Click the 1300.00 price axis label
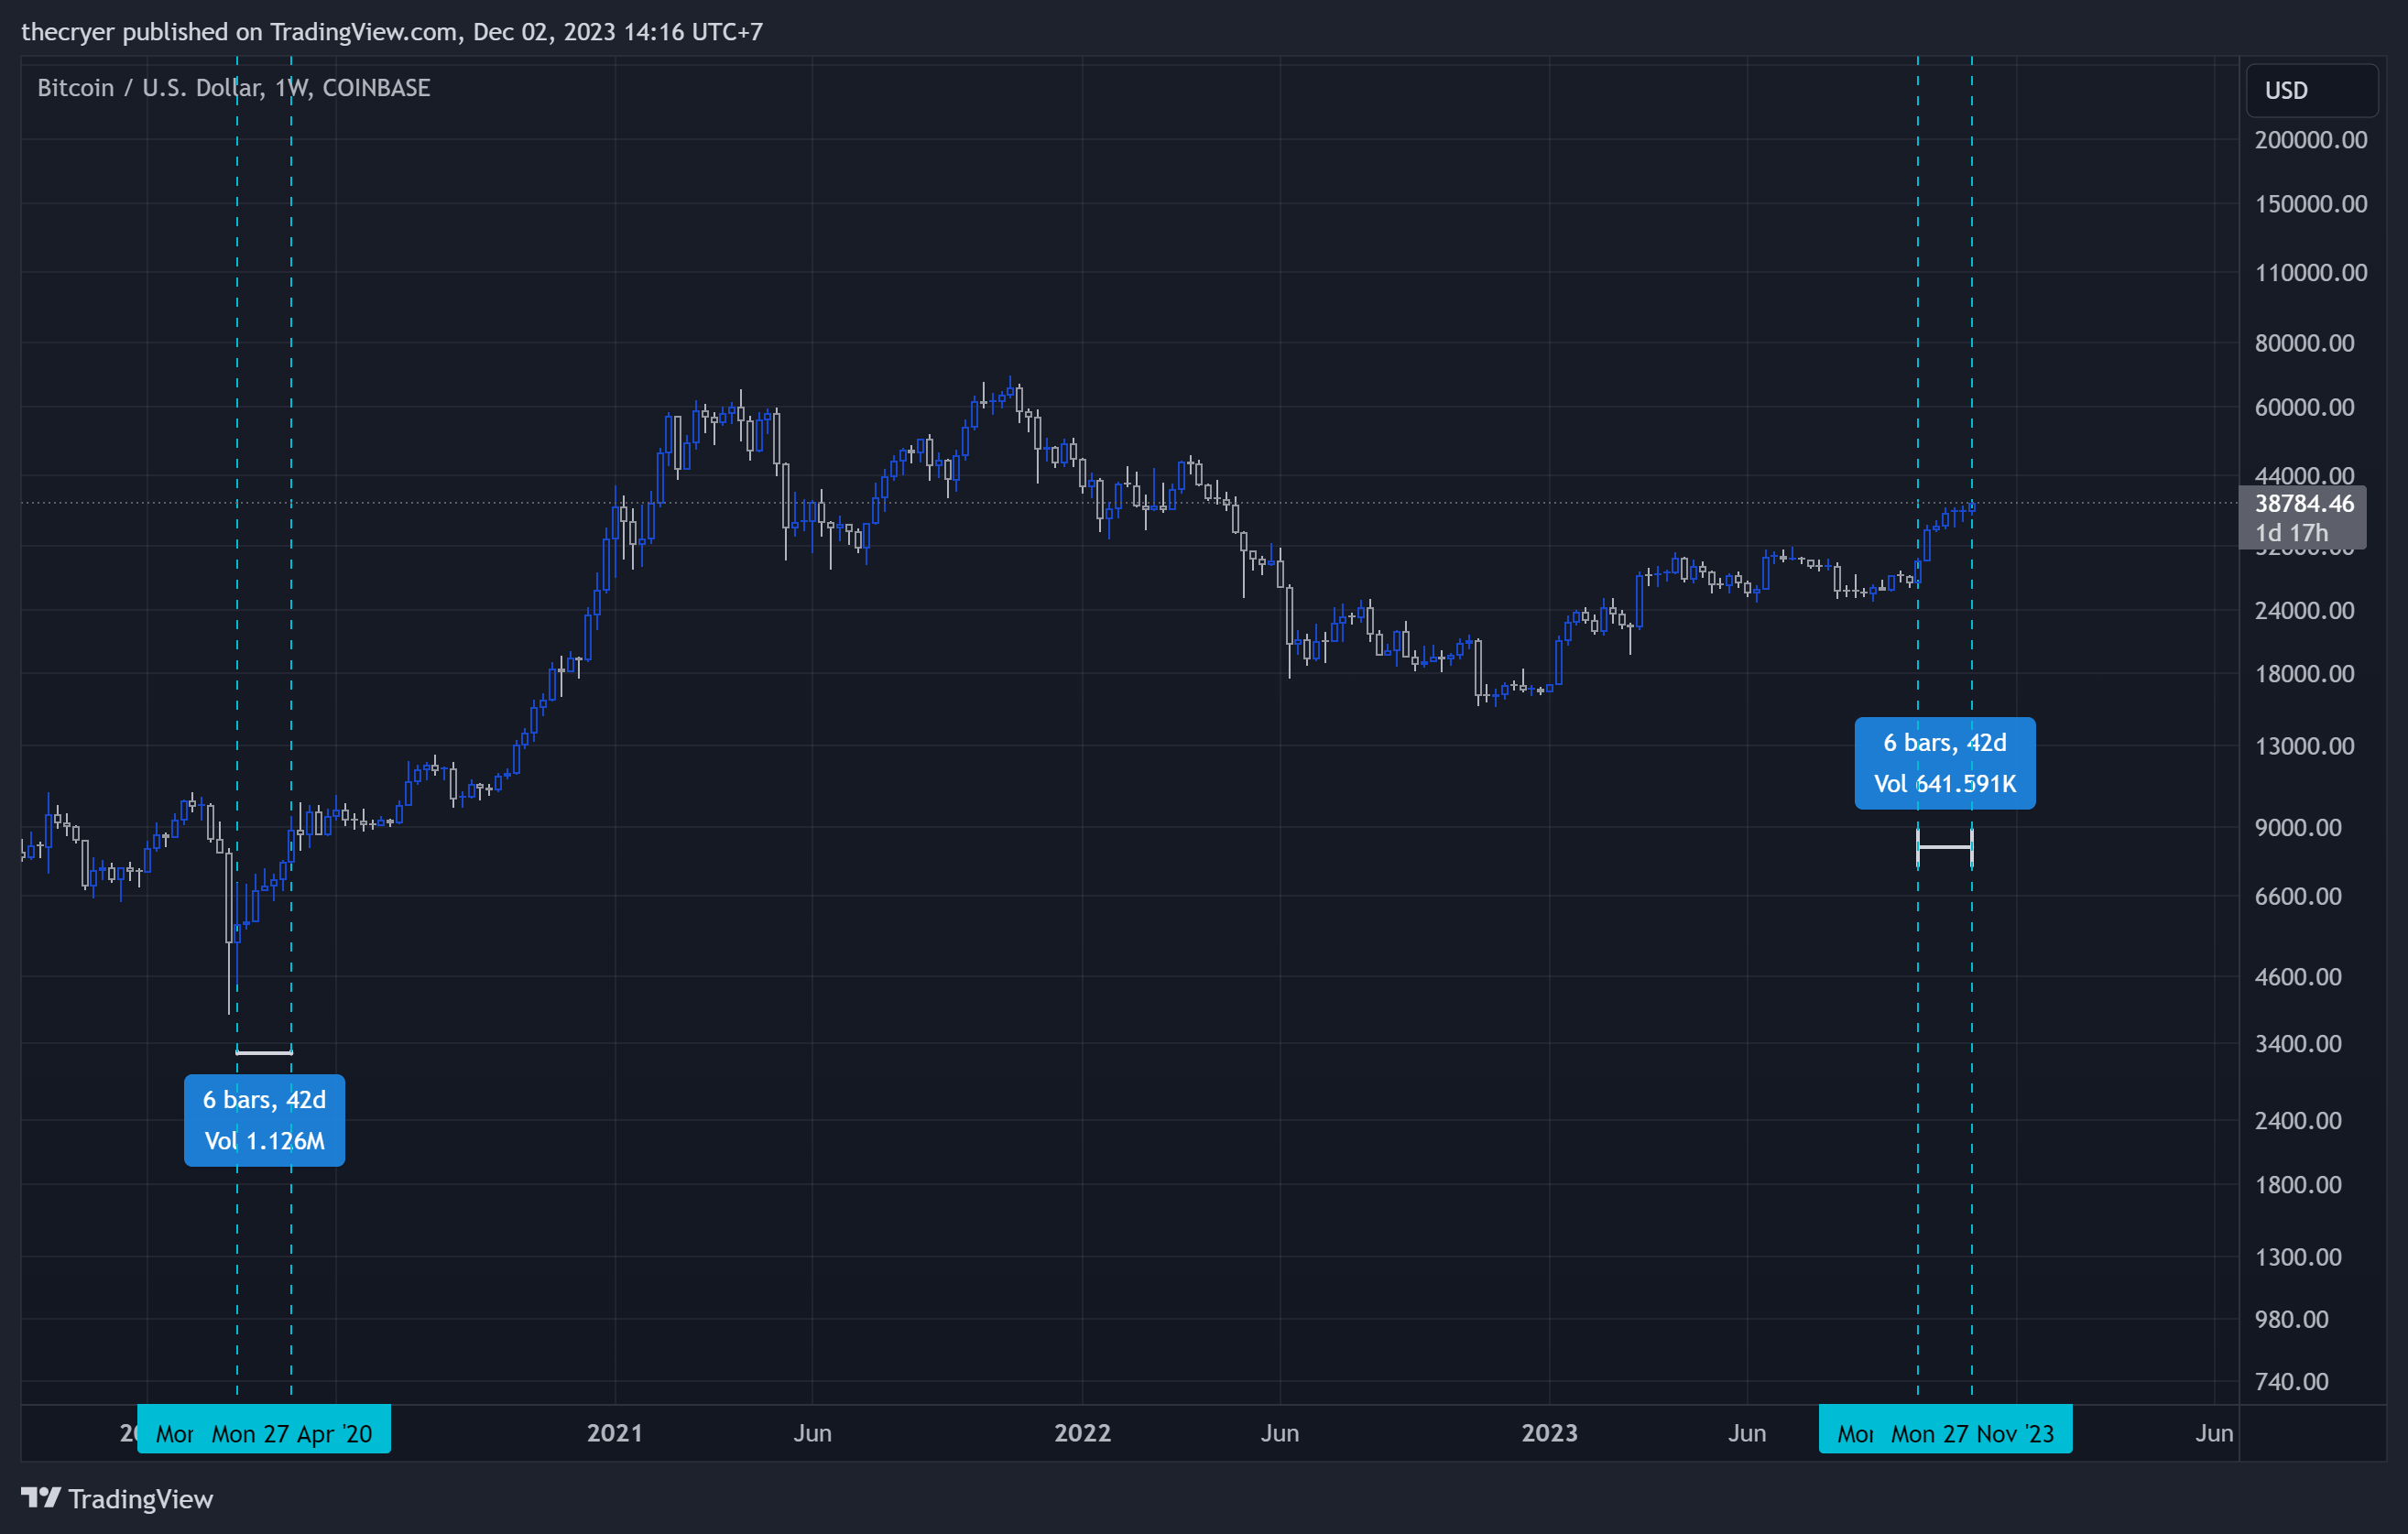The image size is (2408, 1534). [x=2298, y=1257]
